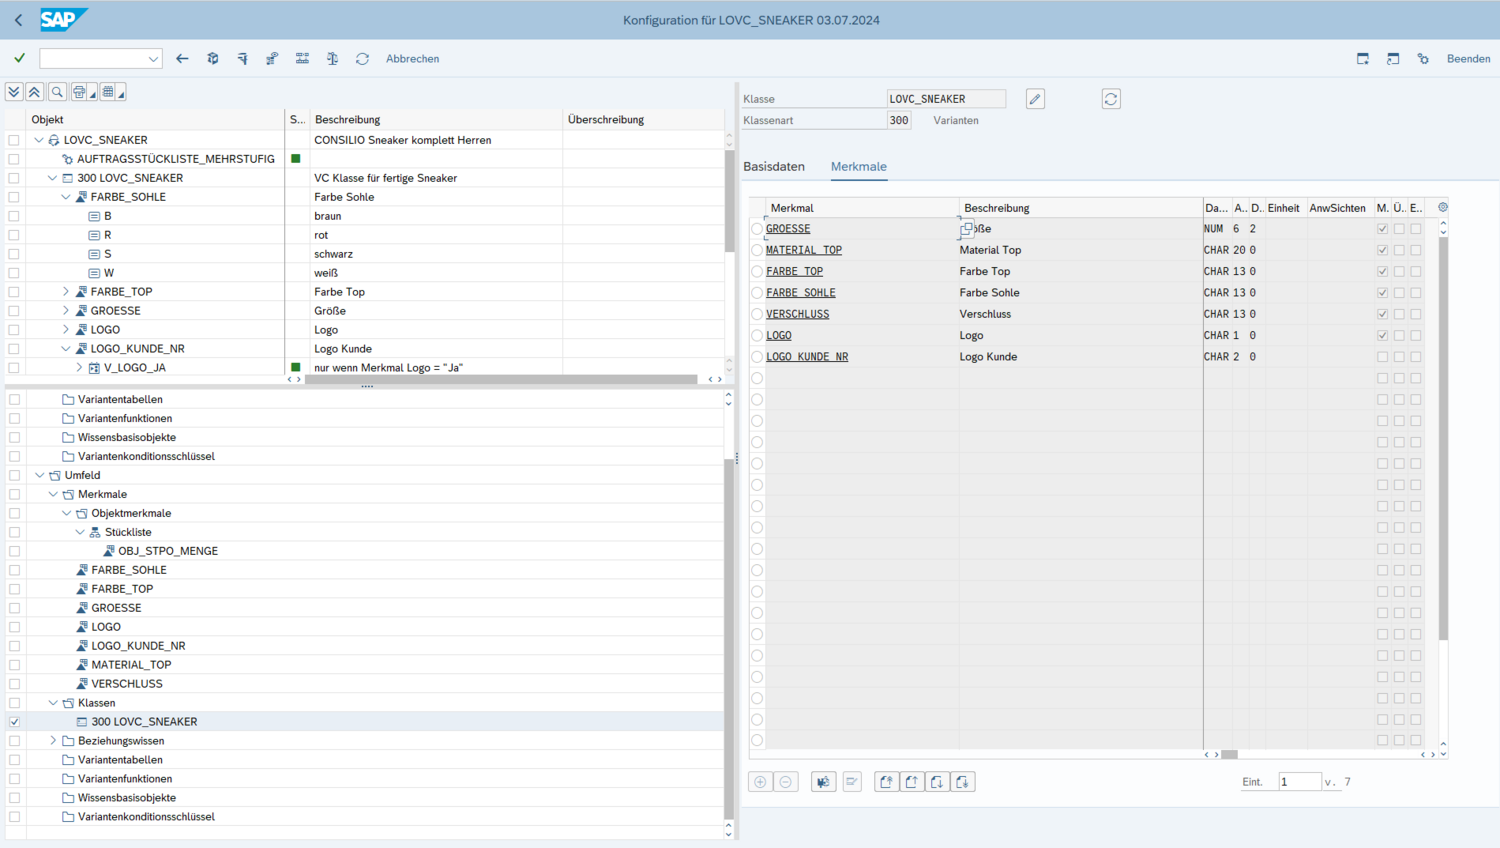Select the radio button for LOGO_KUNDE_NR row
Viewport: 1500px width, 848px height.
tap(757, 357)
